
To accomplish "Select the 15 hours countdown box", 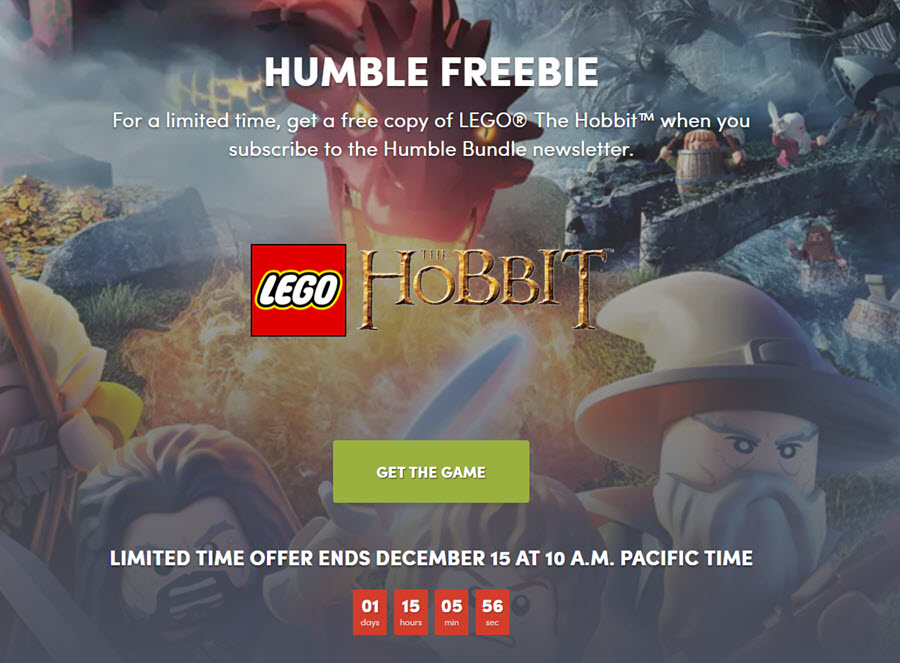I will (411, 612).
